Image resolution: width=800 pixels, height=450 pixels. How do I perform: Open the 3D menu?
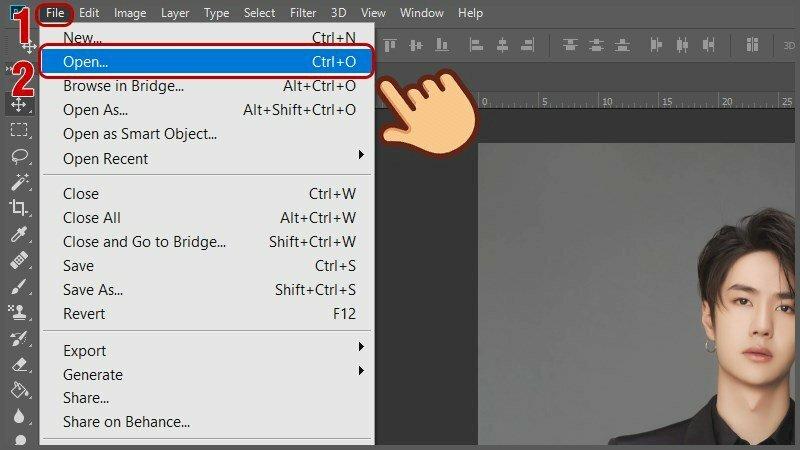[338, 13]
